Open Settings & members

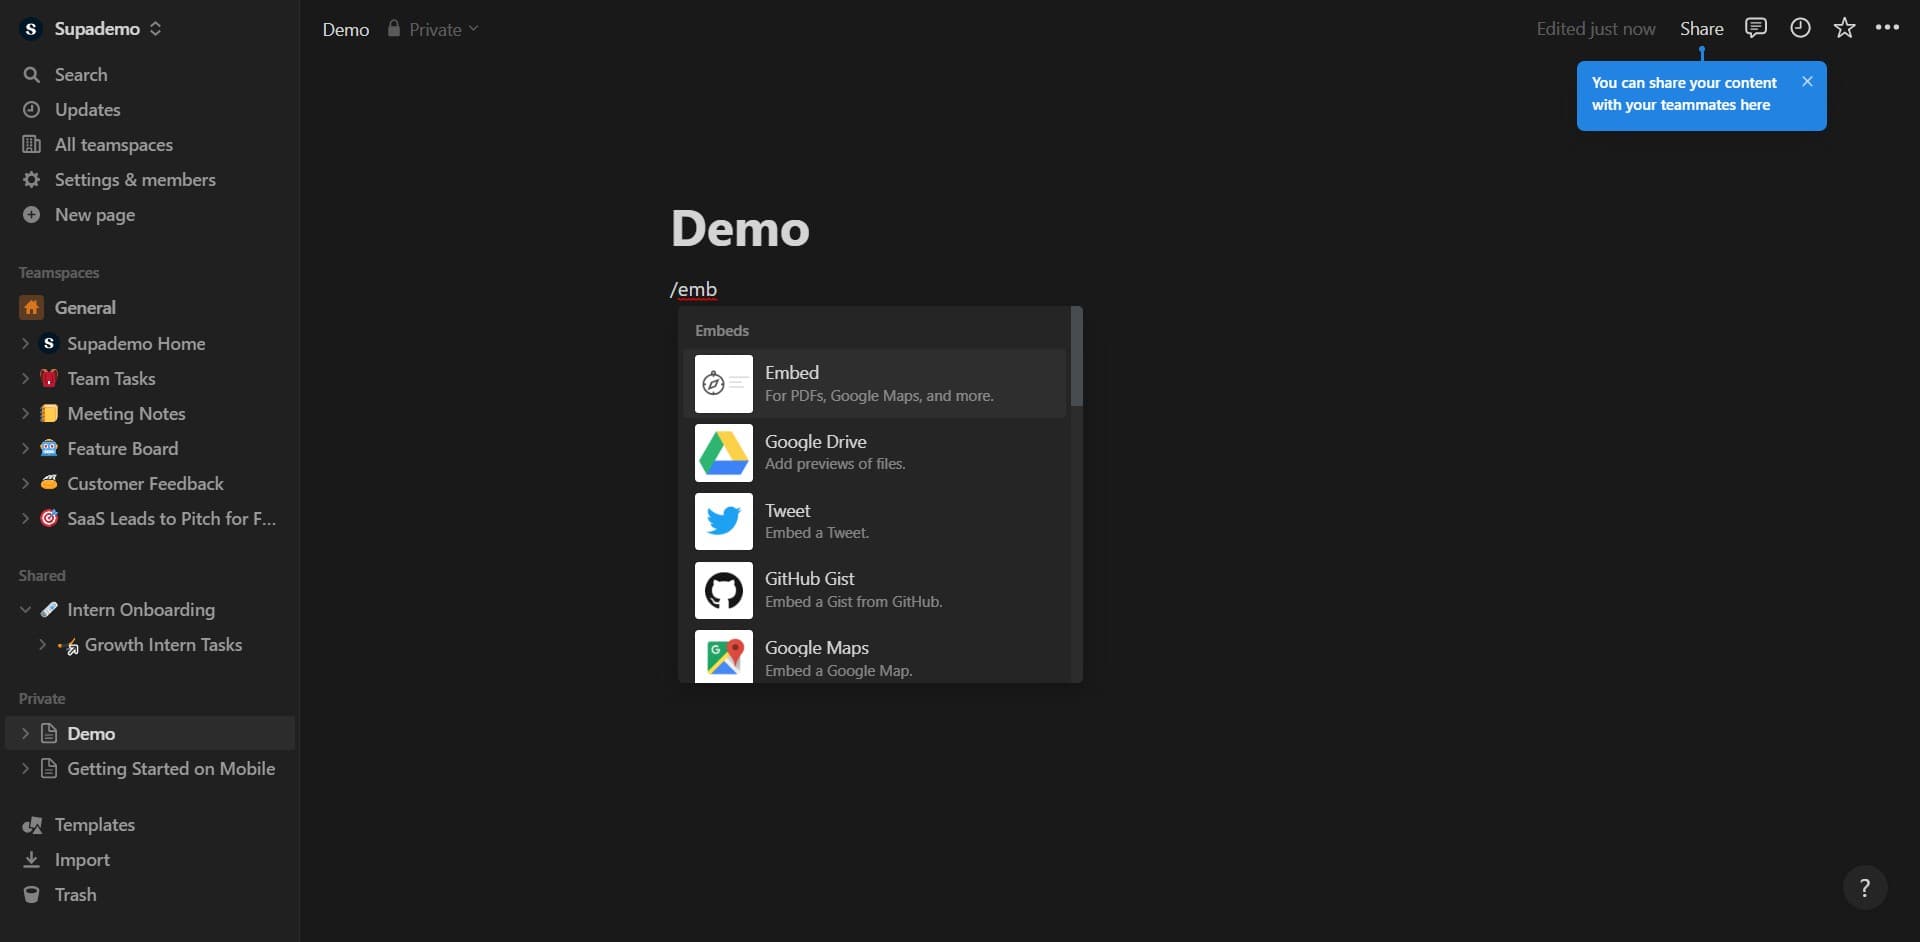(x=135, y=180)
